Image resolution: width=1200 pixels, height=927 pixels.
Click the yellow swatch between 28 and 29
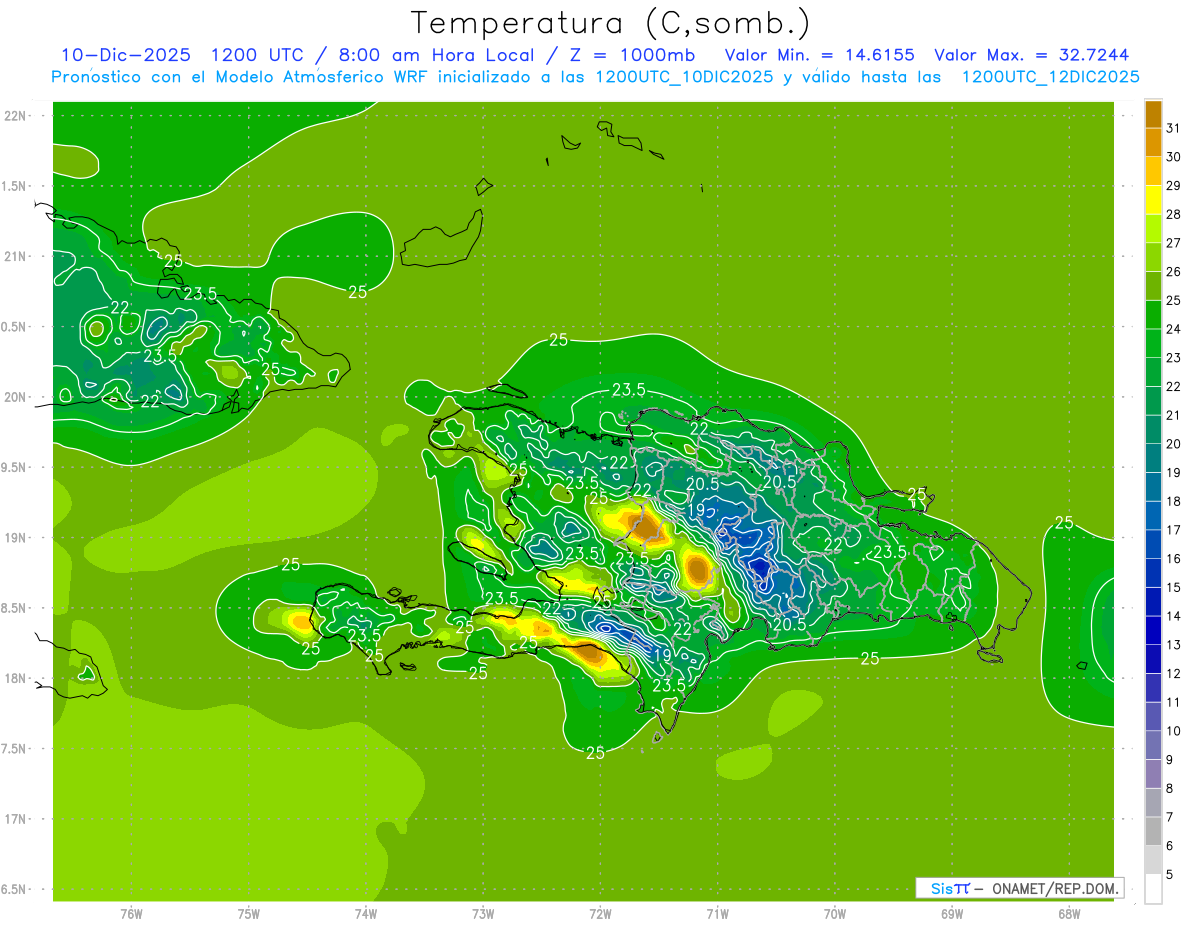1153,199
